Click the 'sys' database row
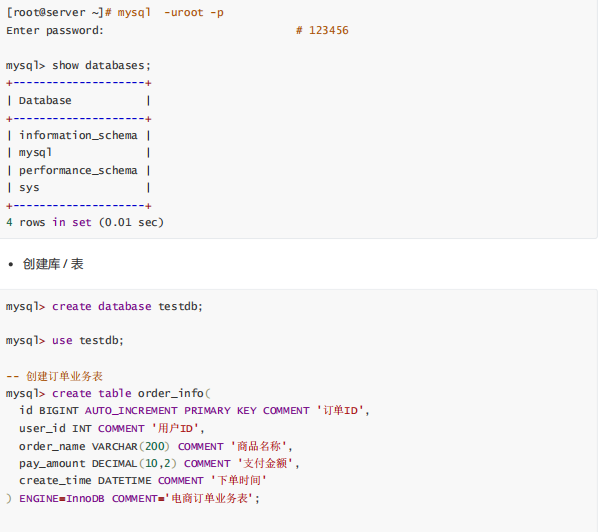598x532 pixels. tap(78, 188)
